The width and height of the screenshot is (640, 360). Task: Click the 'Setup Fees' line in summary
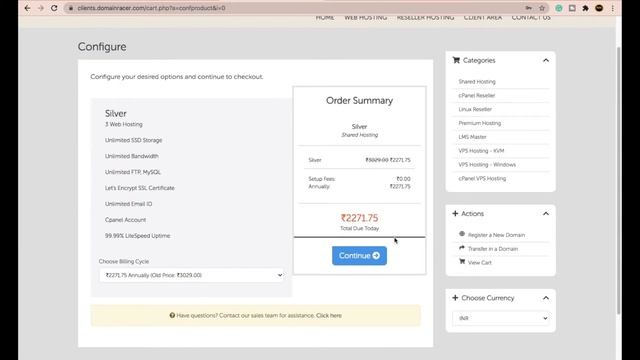click(x=359, y=179)
